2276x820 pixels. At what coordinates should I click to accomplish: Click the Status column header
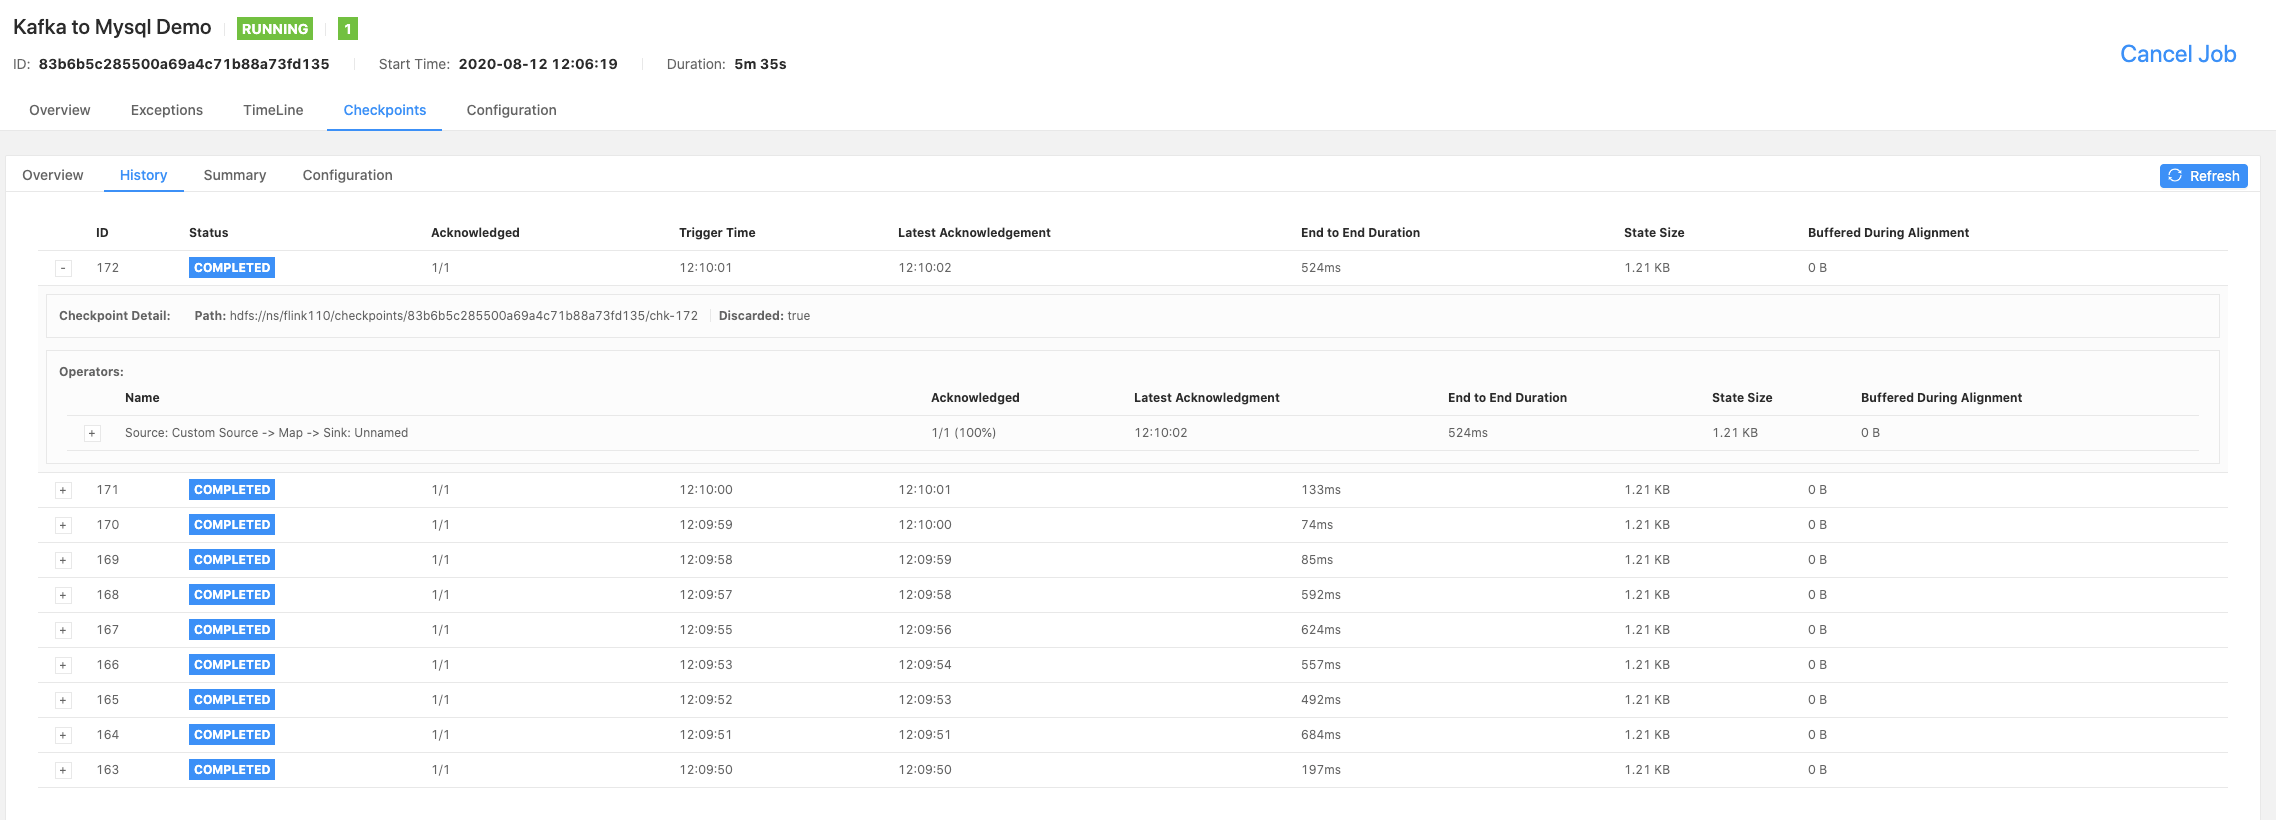tap(209, 233)
